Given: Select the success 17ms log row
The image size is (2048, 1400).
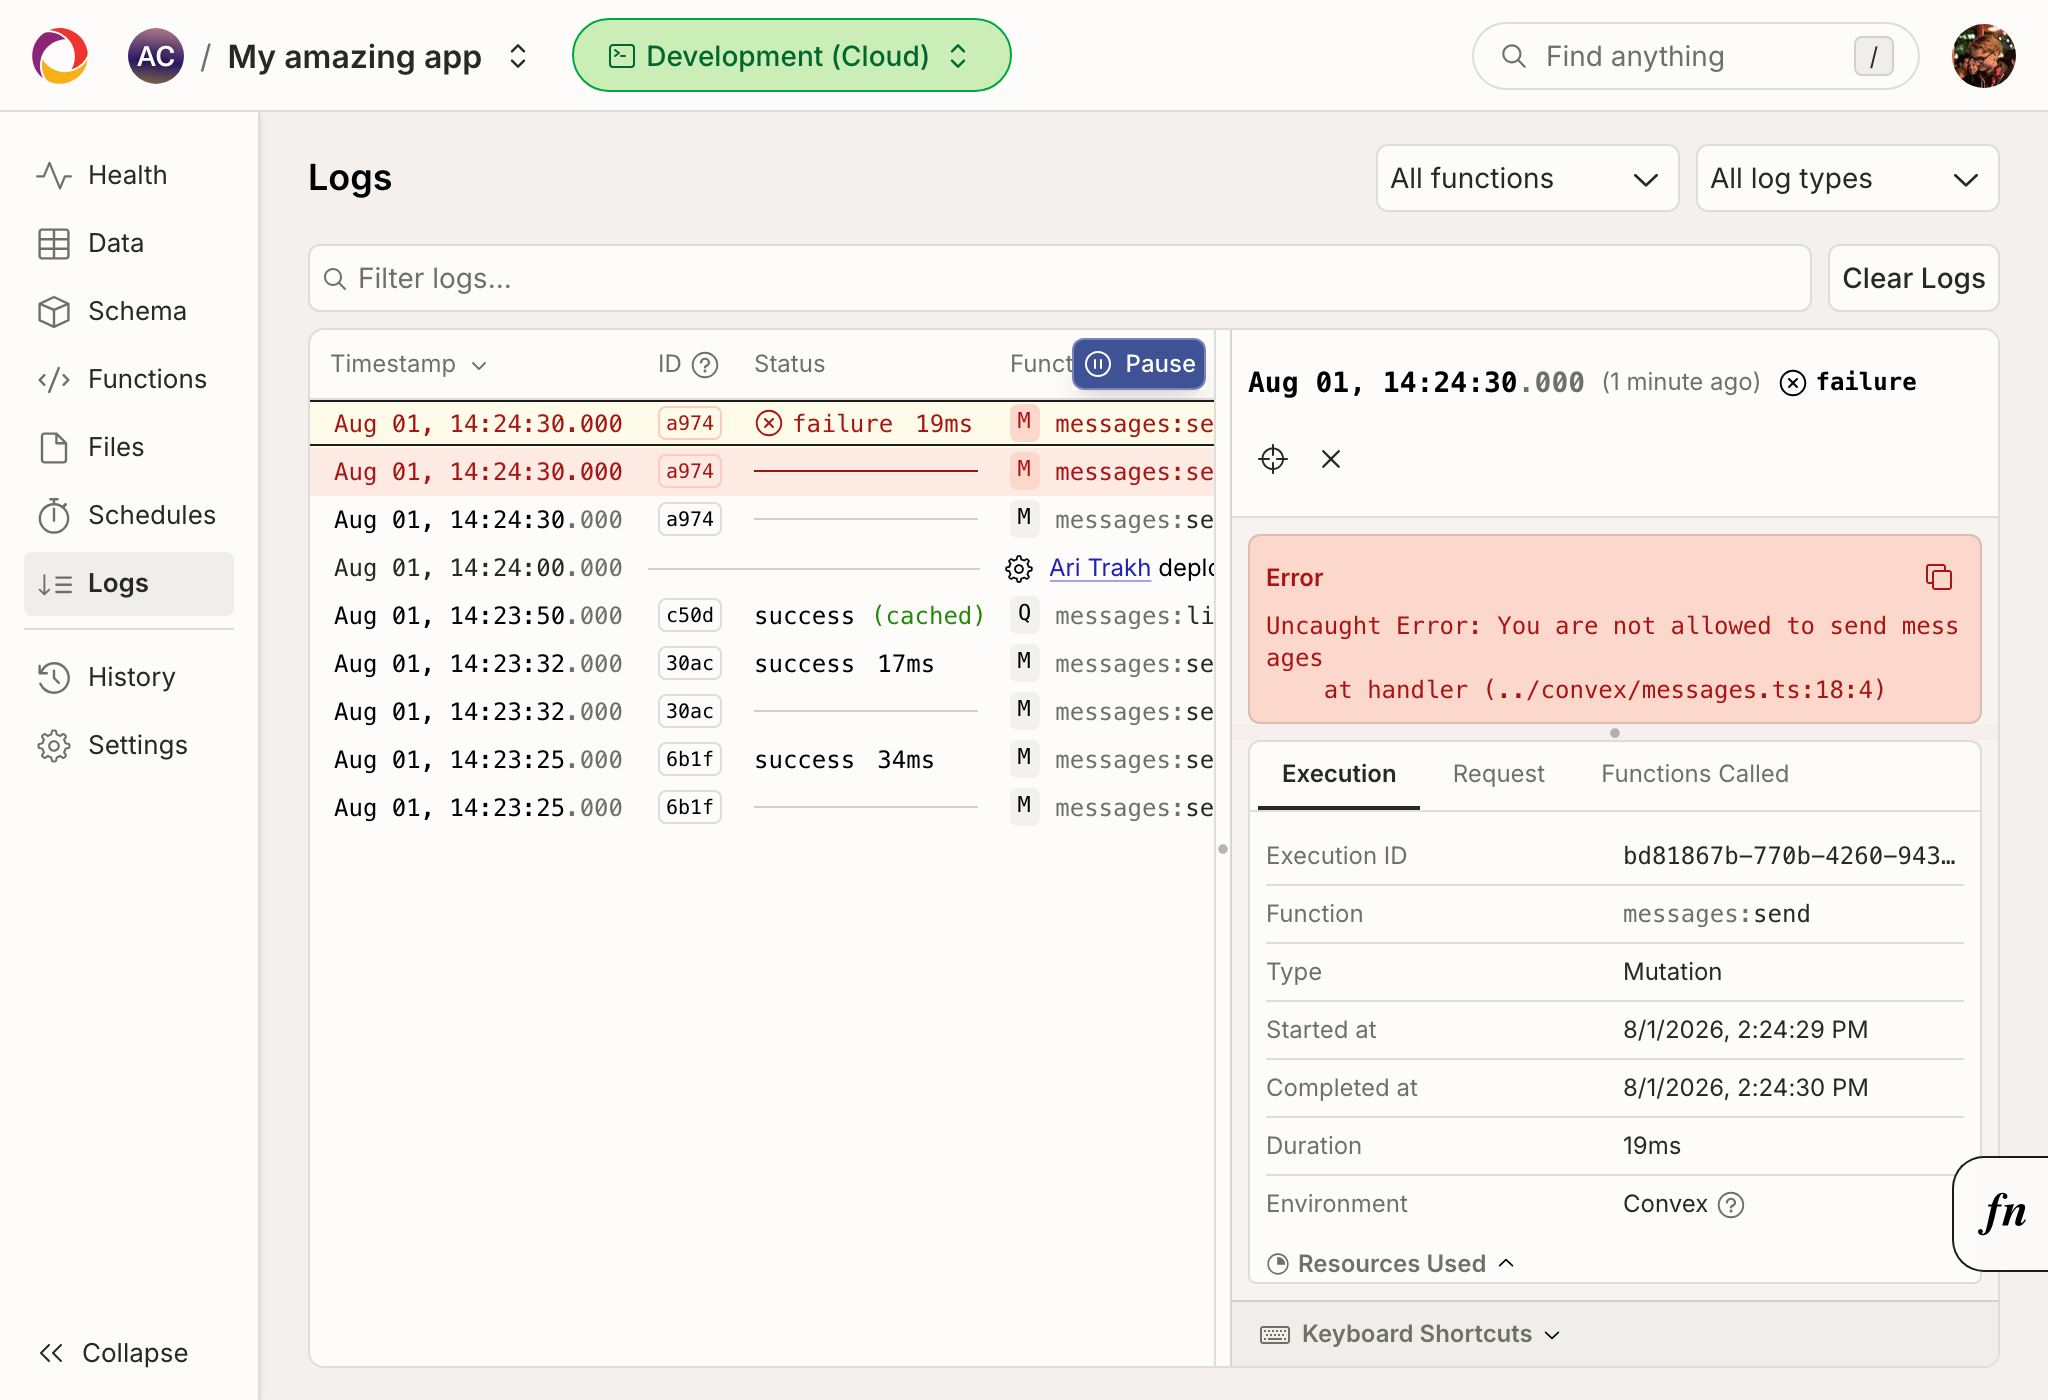Looking at the screenshot, I should tap(762, 663).
